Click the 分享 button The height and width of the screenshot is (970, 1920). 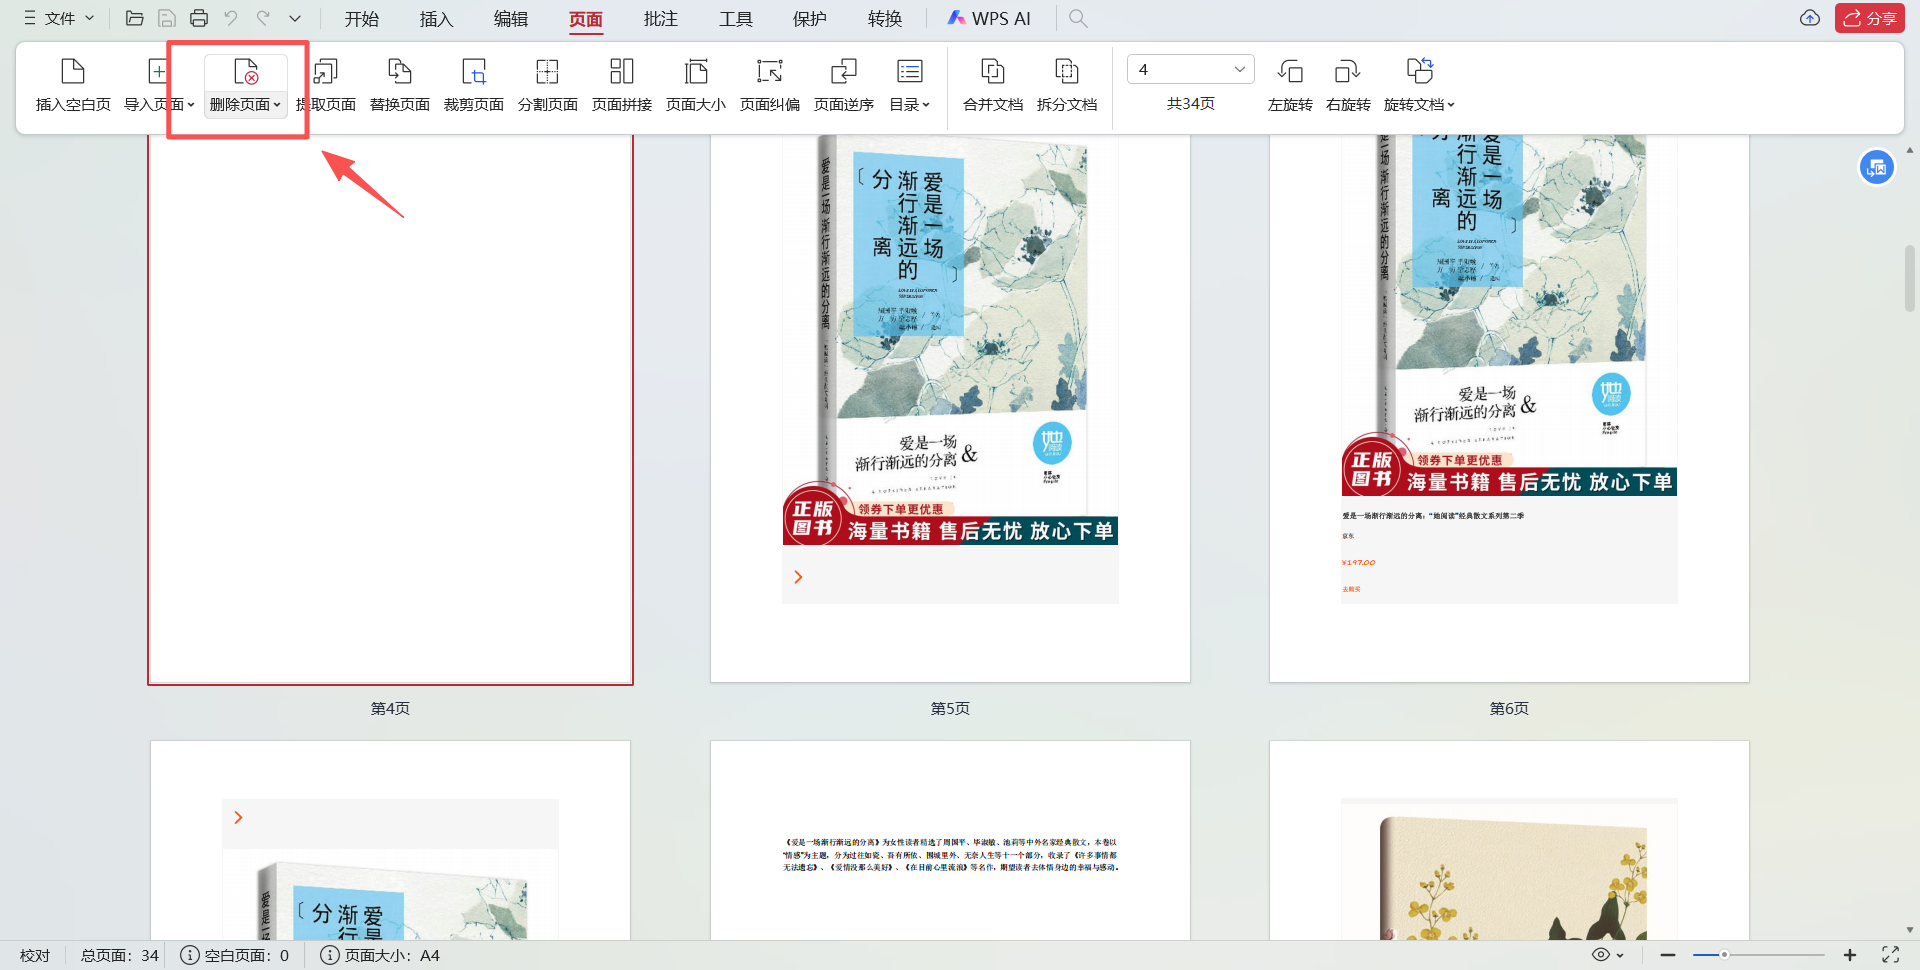(1869, 18)
